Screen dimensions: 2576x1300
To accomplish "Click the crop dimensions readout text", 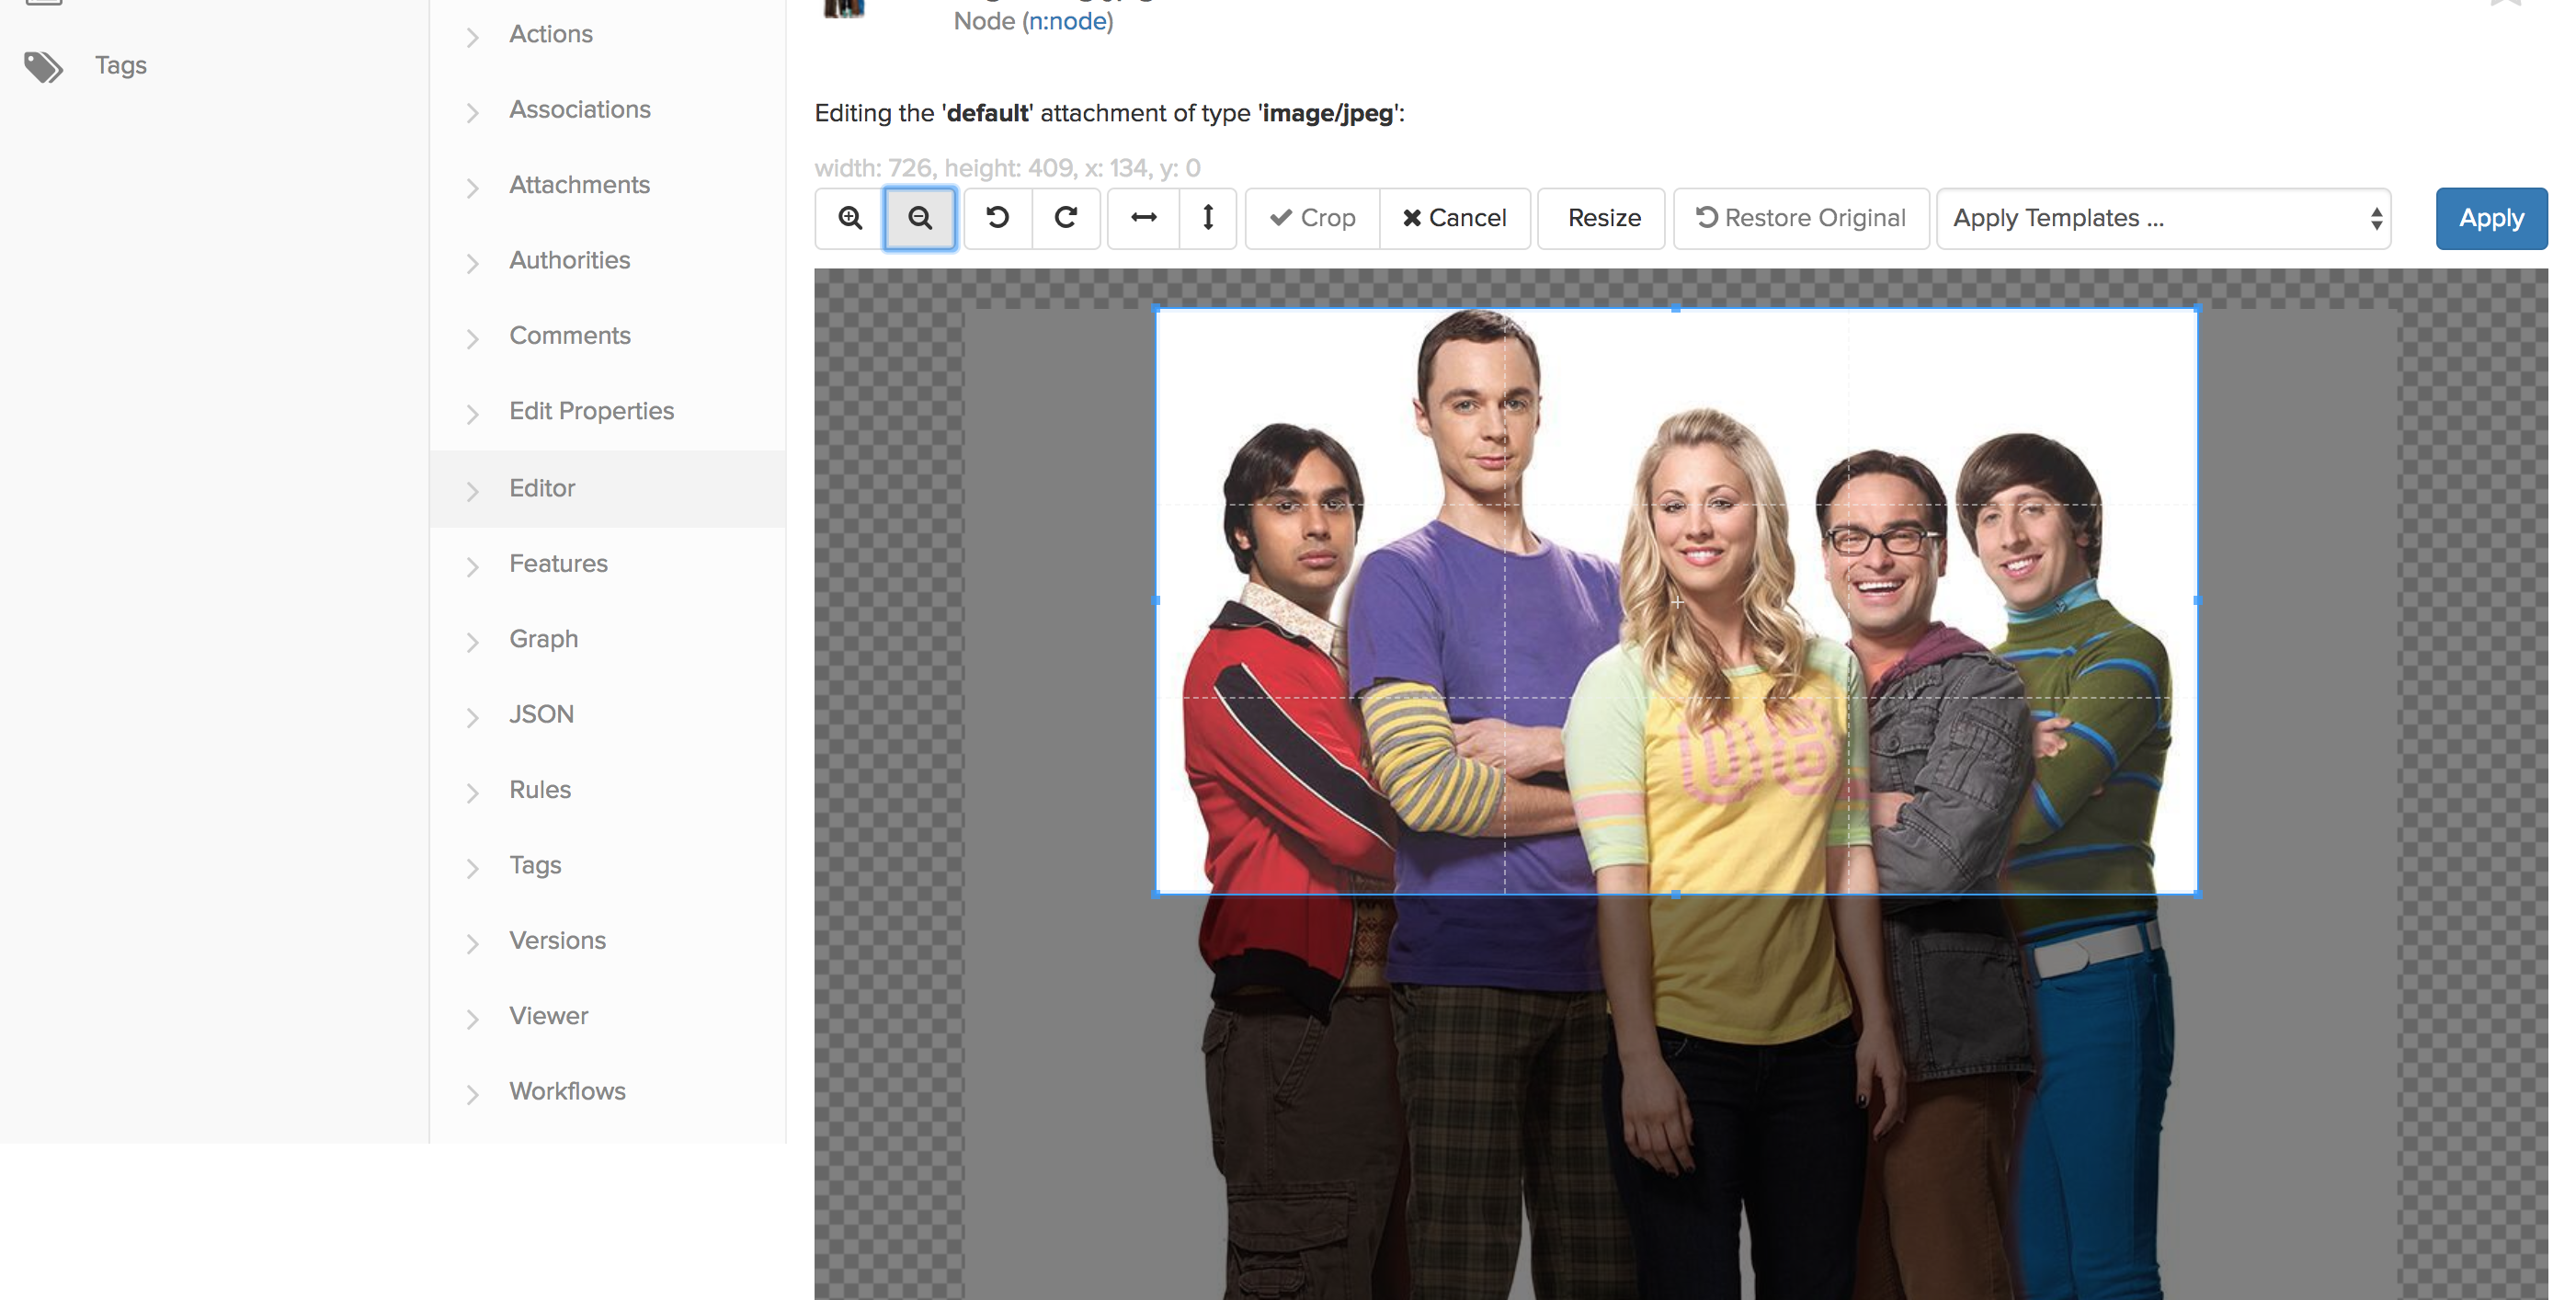I will pos(1007,168).
